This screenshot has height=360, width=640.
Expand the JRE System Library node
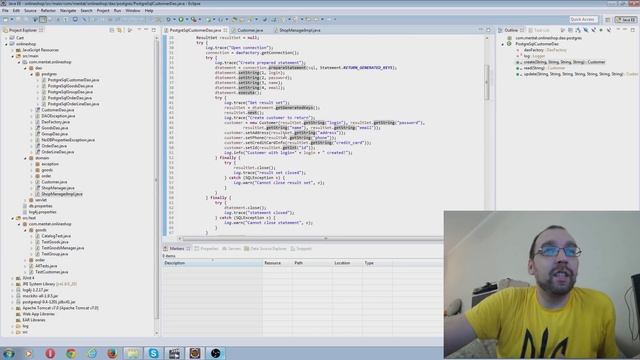point(13,284)
